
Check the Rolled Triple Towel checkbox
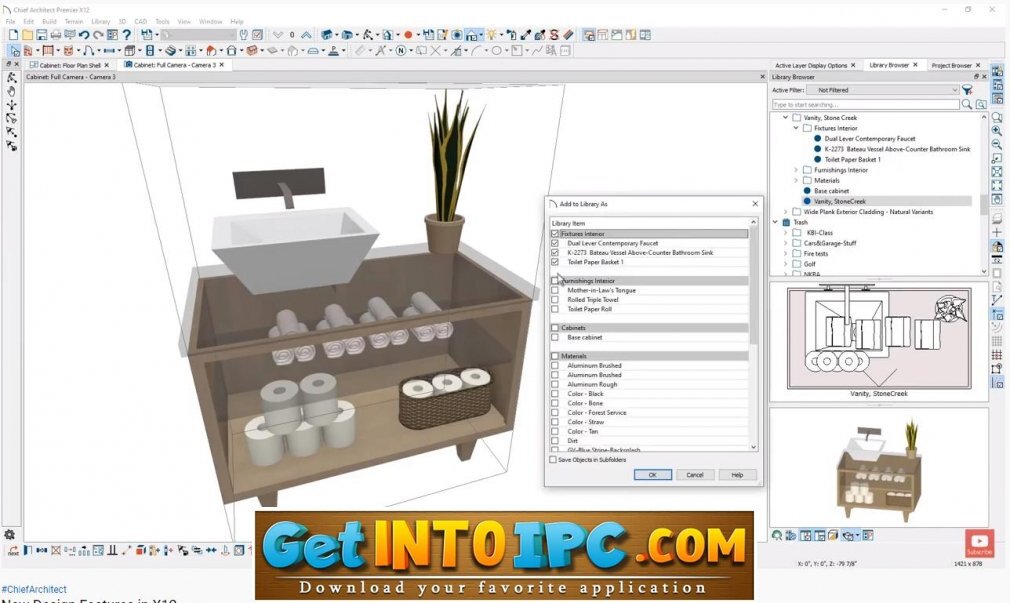point(555,300)
